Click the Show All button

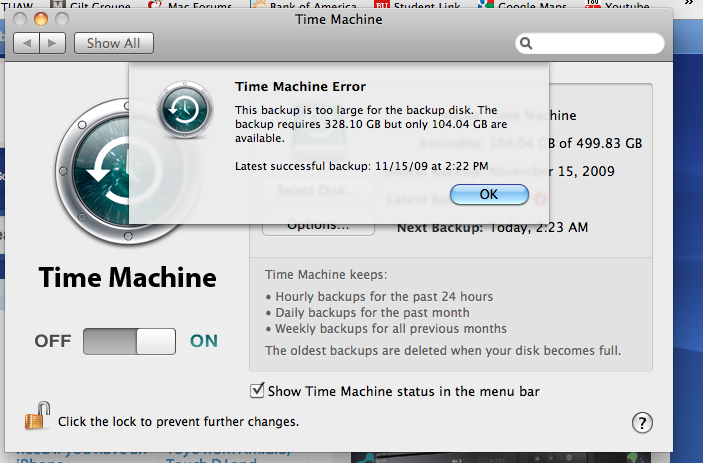(113, 43)
